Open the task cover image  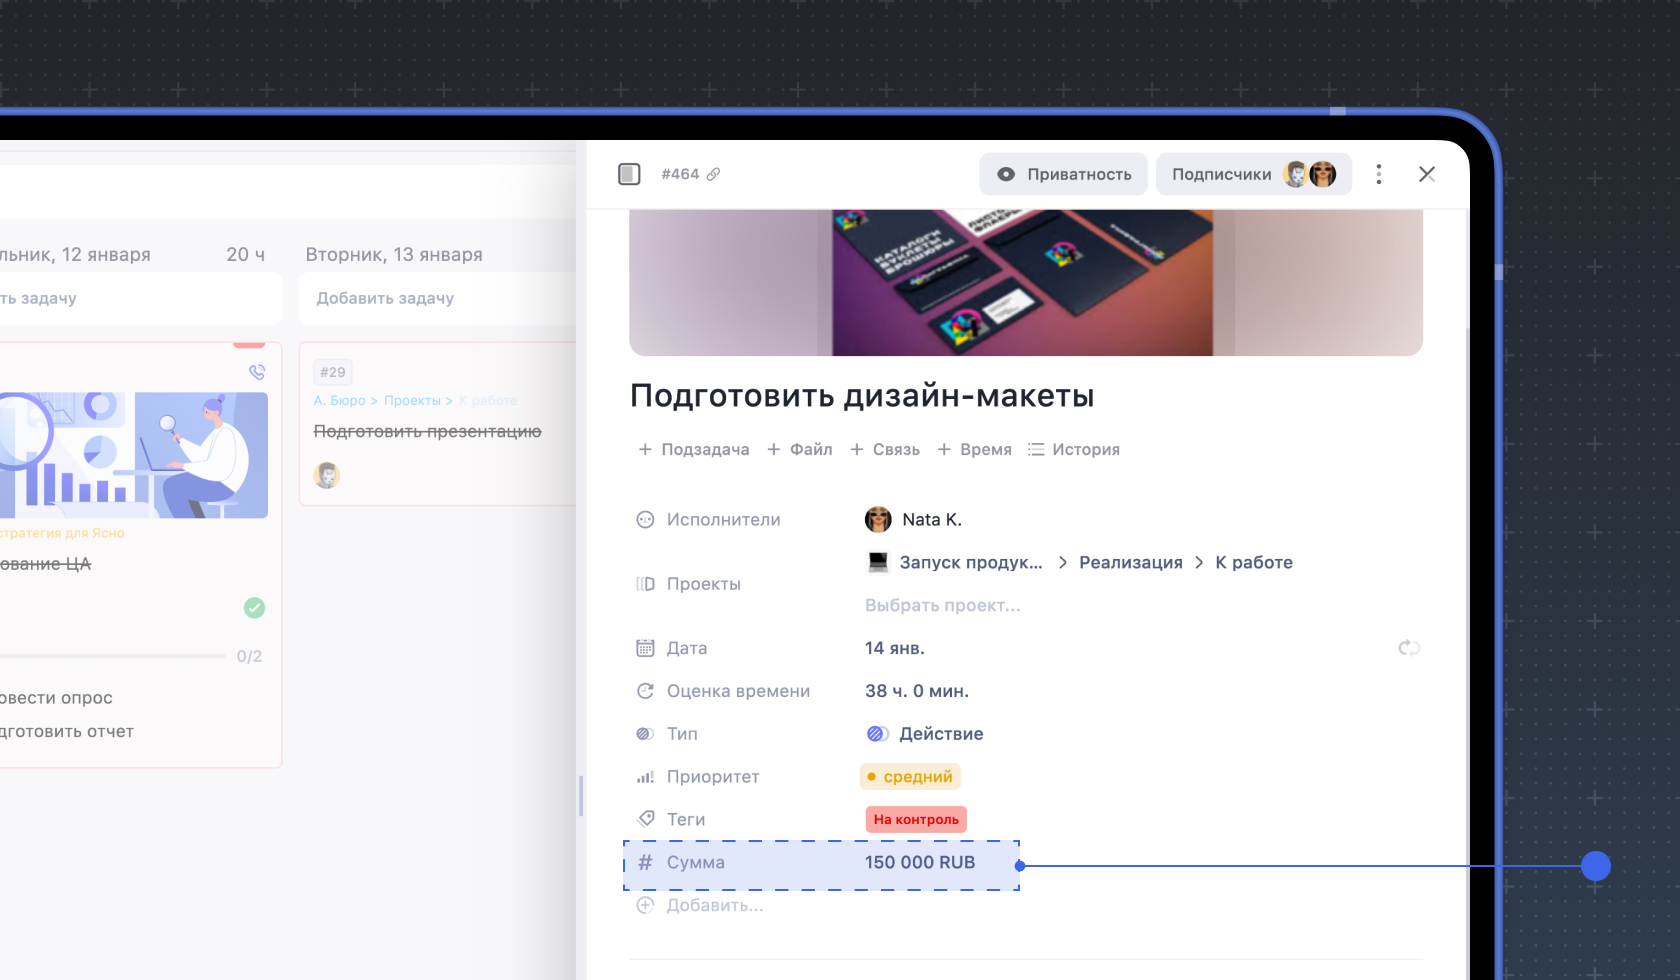[x=1025, y=283]
